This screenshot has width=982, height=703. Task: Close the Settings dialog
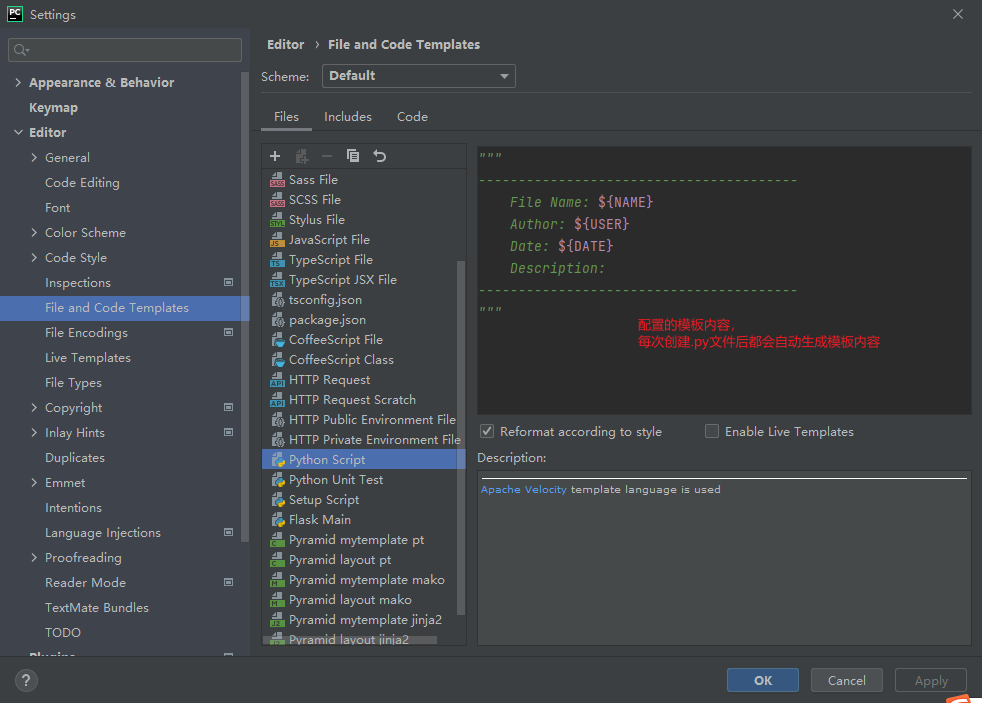pos(958,14)
